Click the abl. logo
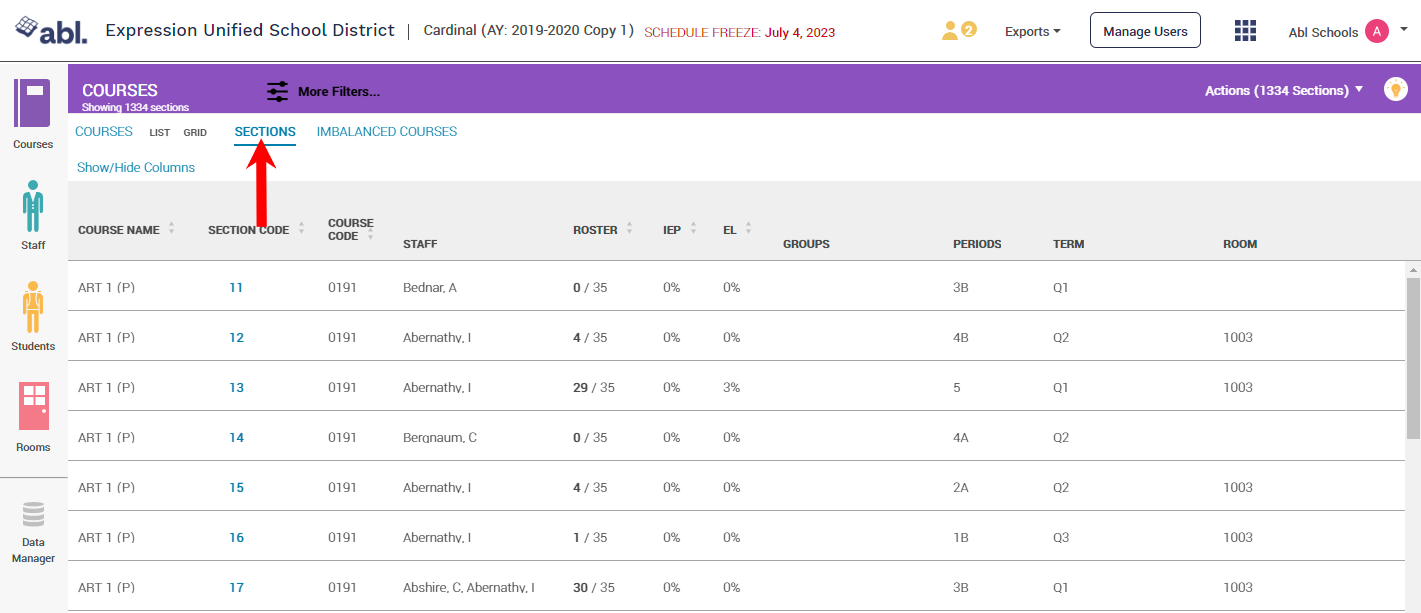This screenshot has width=1421, height=613. pyautogui.click(x=52, y=31)
